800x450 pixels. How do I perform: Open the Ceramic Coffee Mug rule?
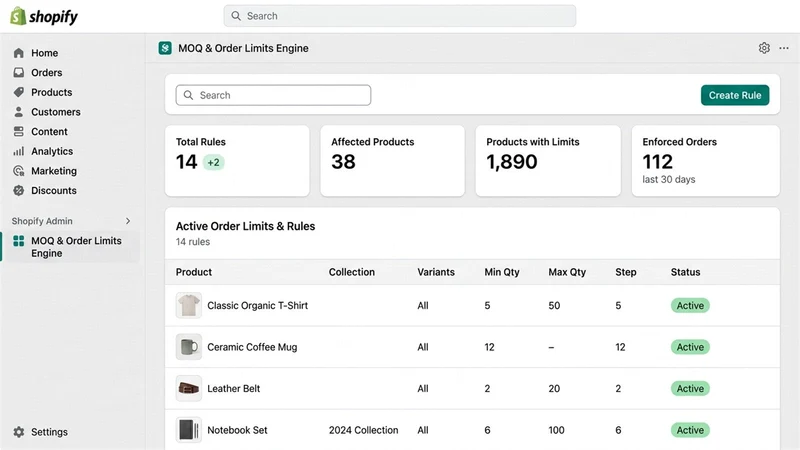pos(252,347)
